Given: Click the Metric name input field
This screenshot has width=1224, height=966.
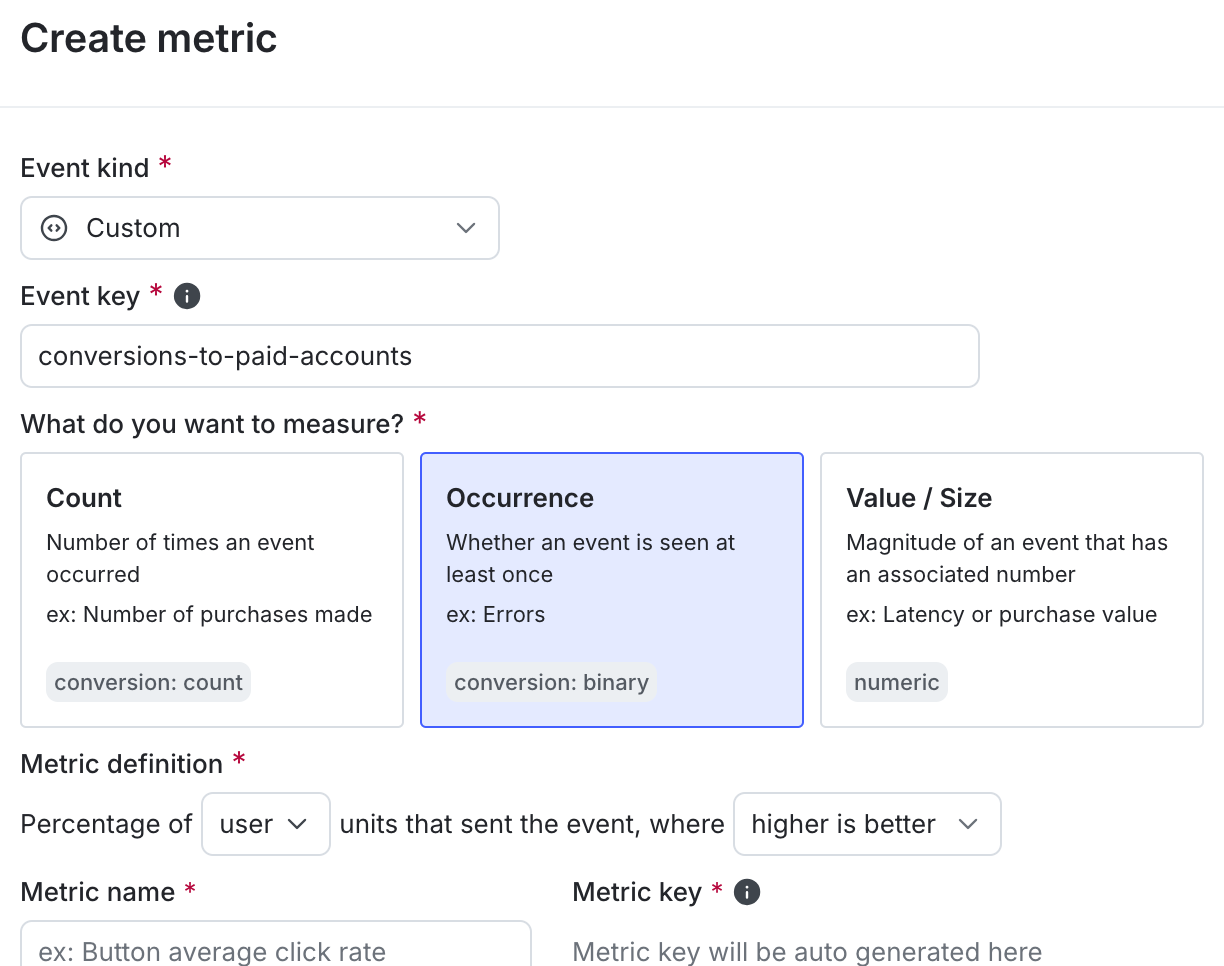Looking at the screenshot, I should coord(275,950).
